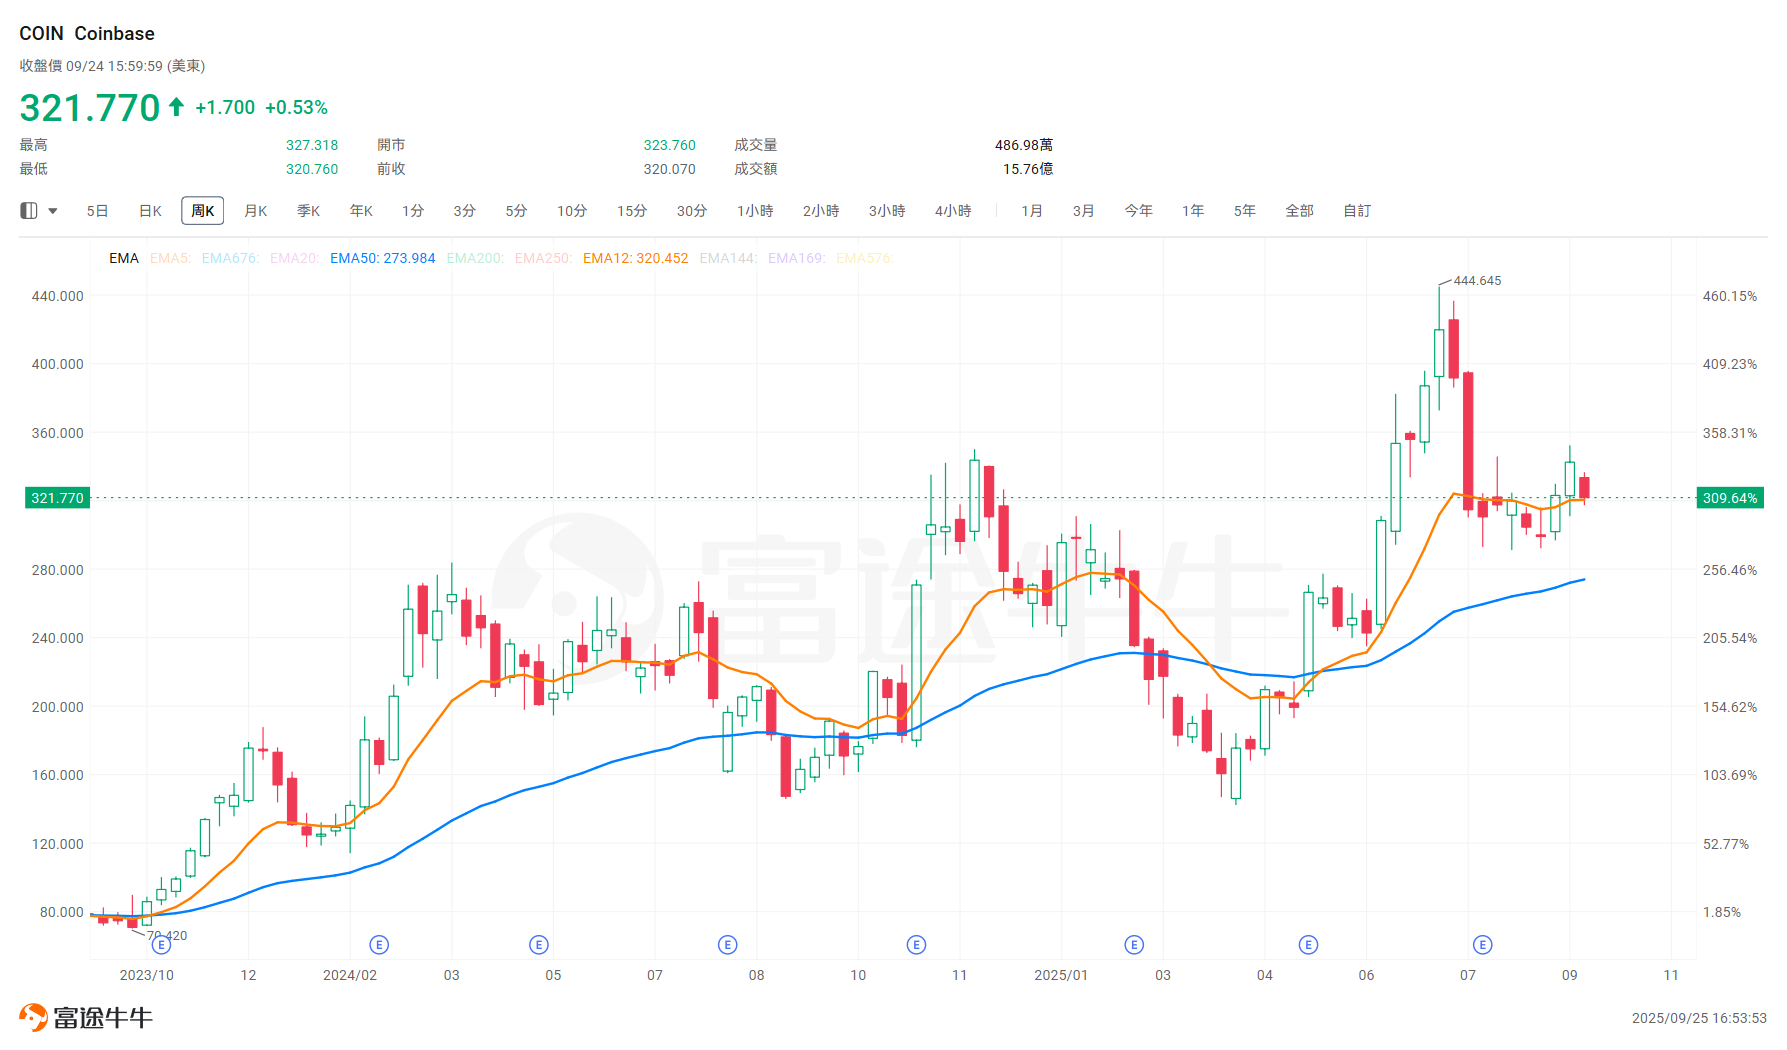Toggle the EMA12 indicator line
The height and width of the screenshot is (1050, 1787).
634,258
